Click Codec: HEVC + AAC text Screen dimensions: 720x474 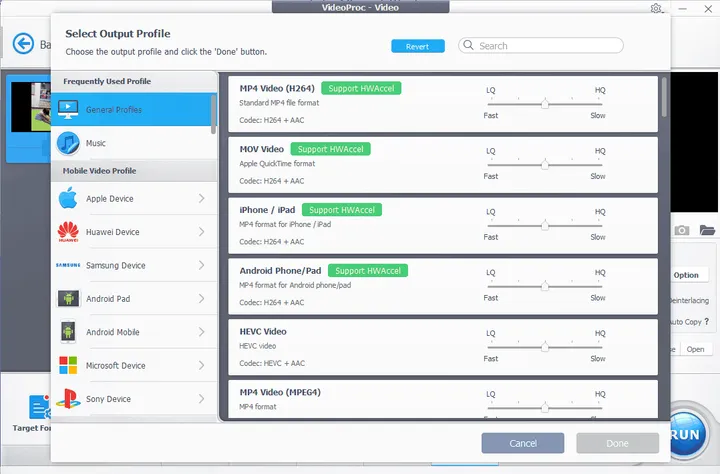click(x=272, y=363)
